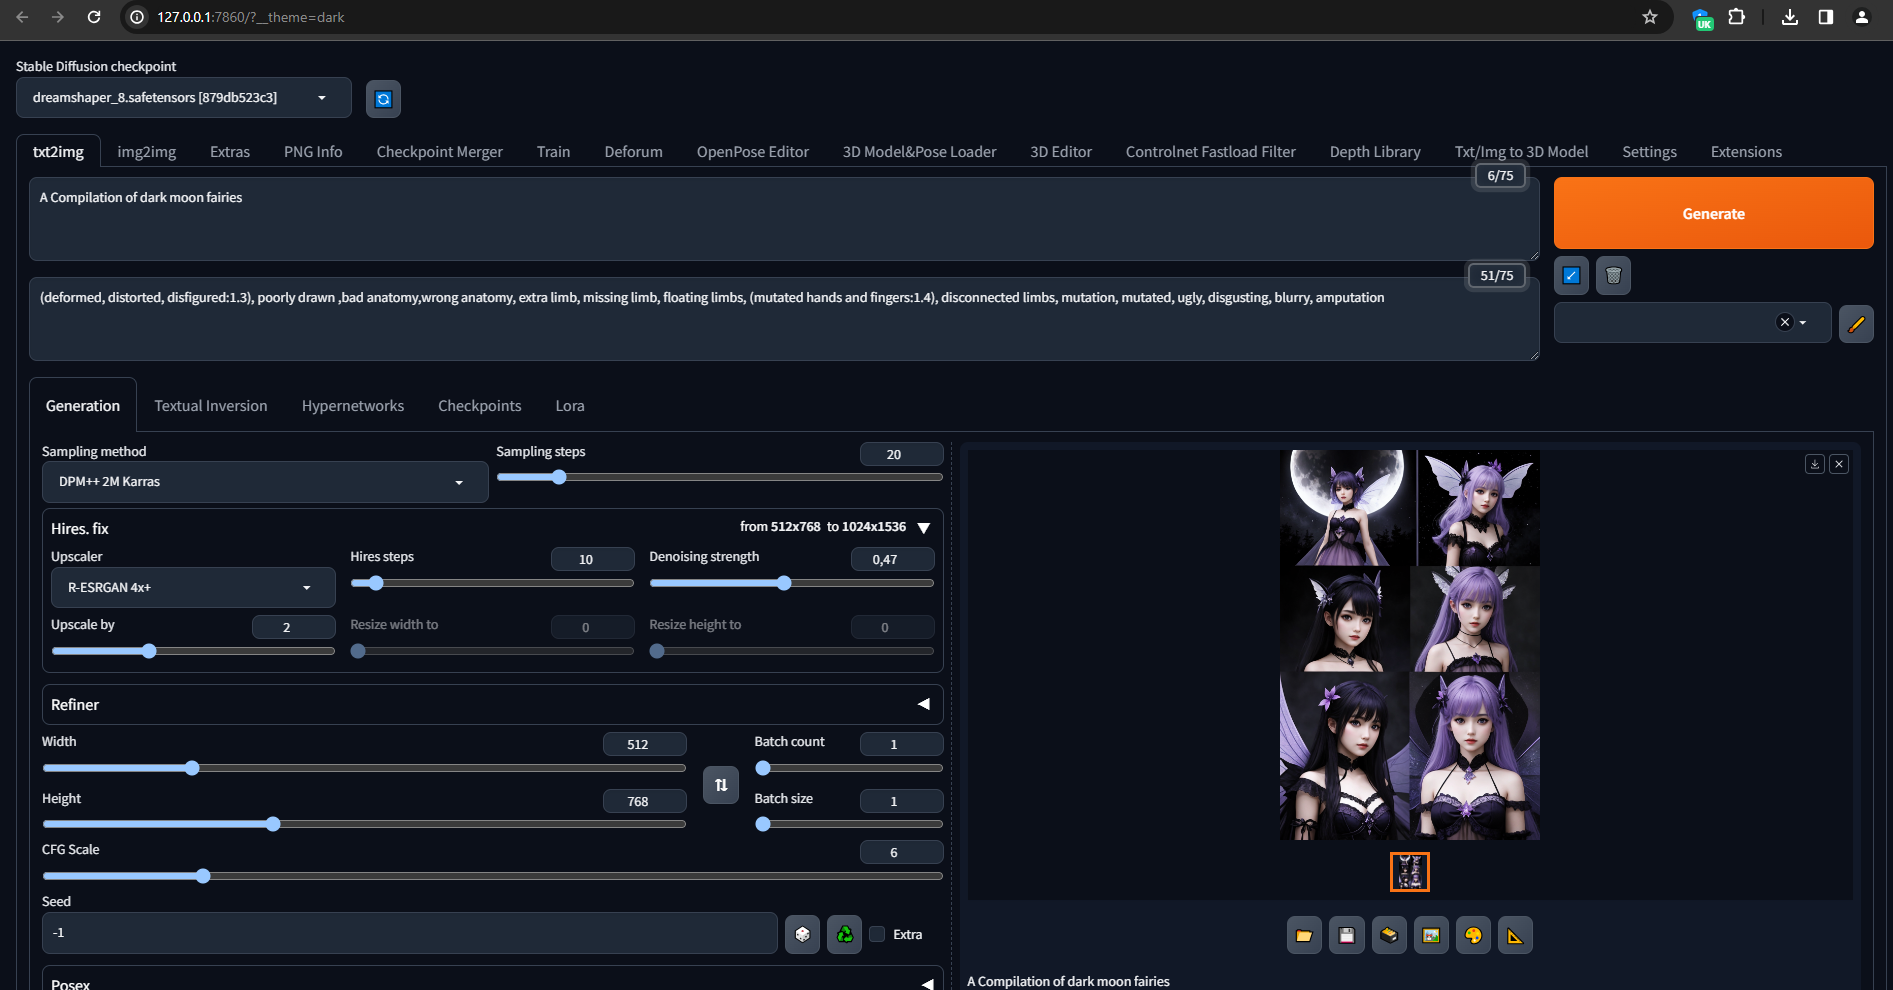Viewport: 1893px width, 990px height.
Task: Open the output folder icon
Action: tap(1304, 936)
